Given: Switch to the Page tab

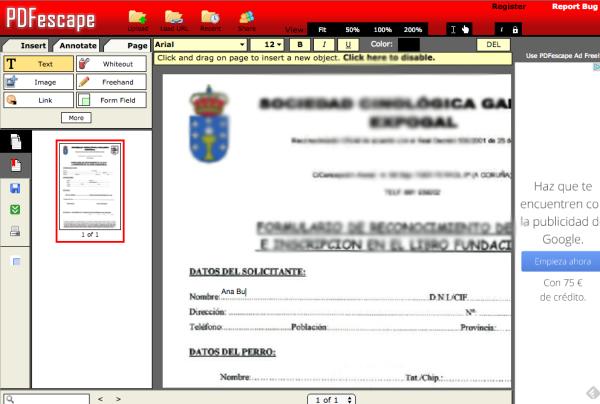Looking at the screenshot, I should pyautogui.click(x=128, y=46).
